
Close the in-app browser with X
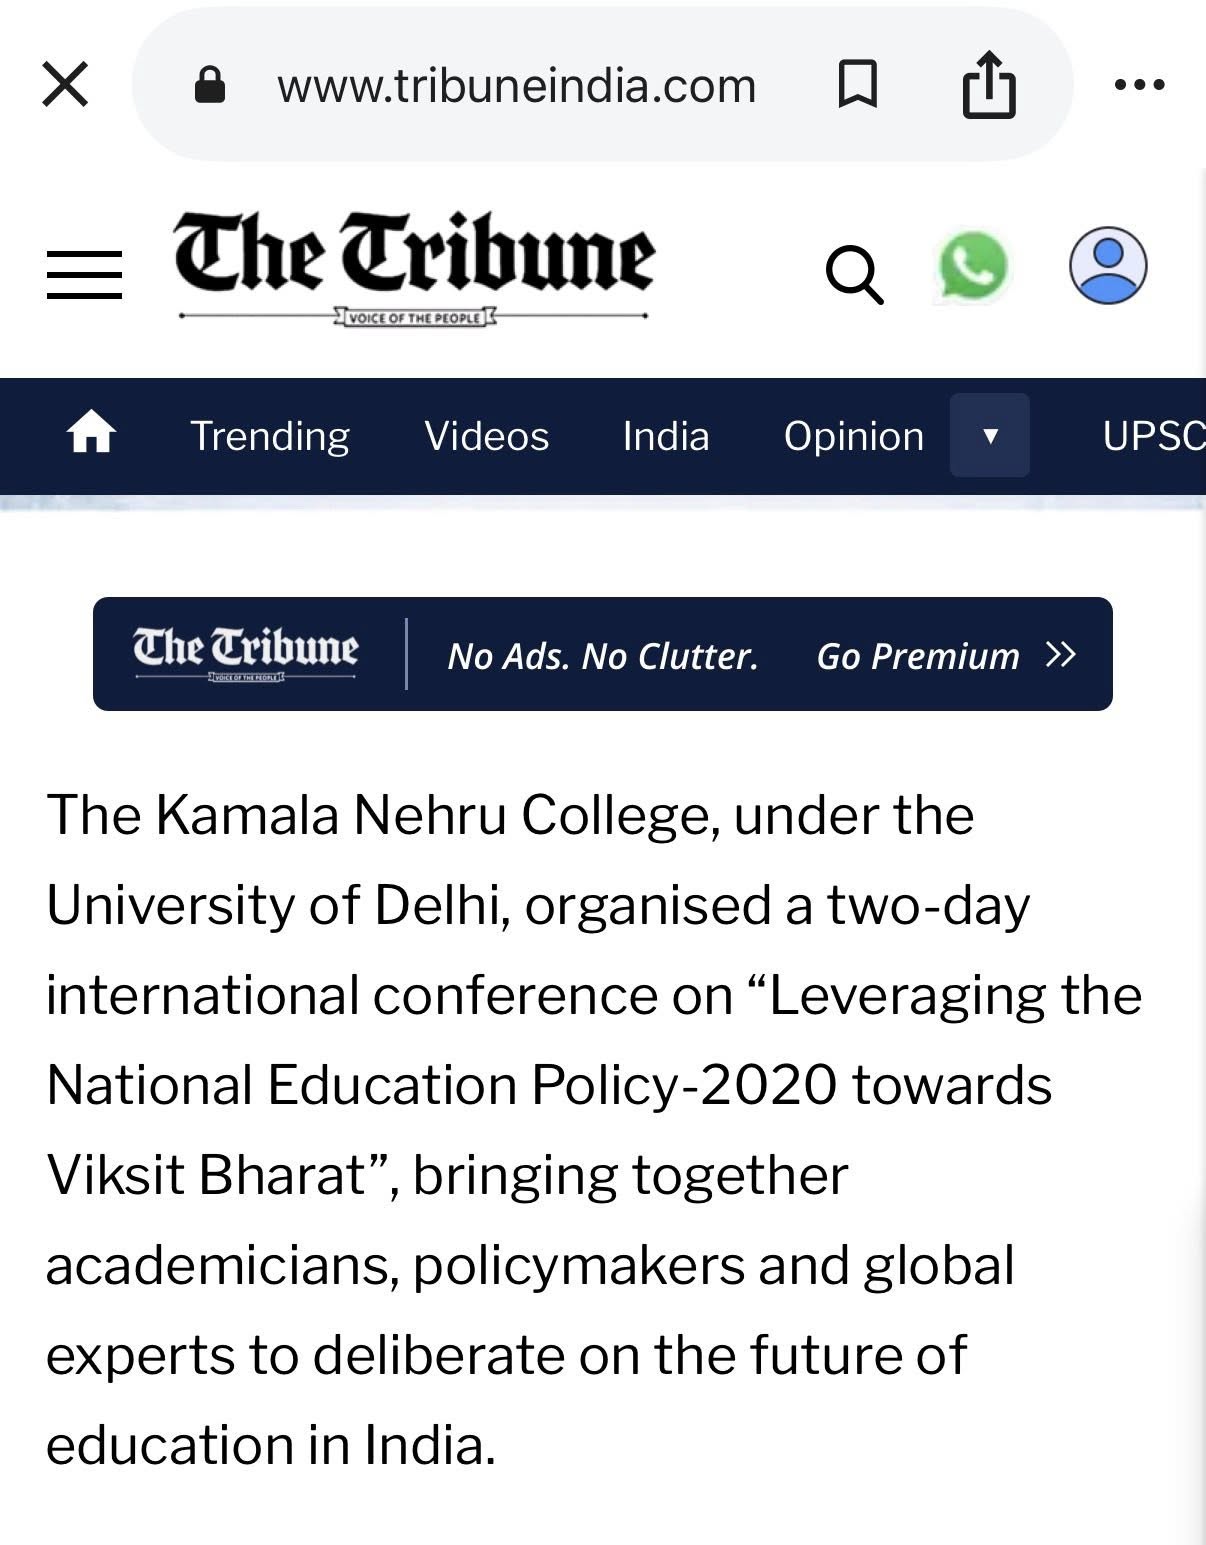[x=65, y=84]
